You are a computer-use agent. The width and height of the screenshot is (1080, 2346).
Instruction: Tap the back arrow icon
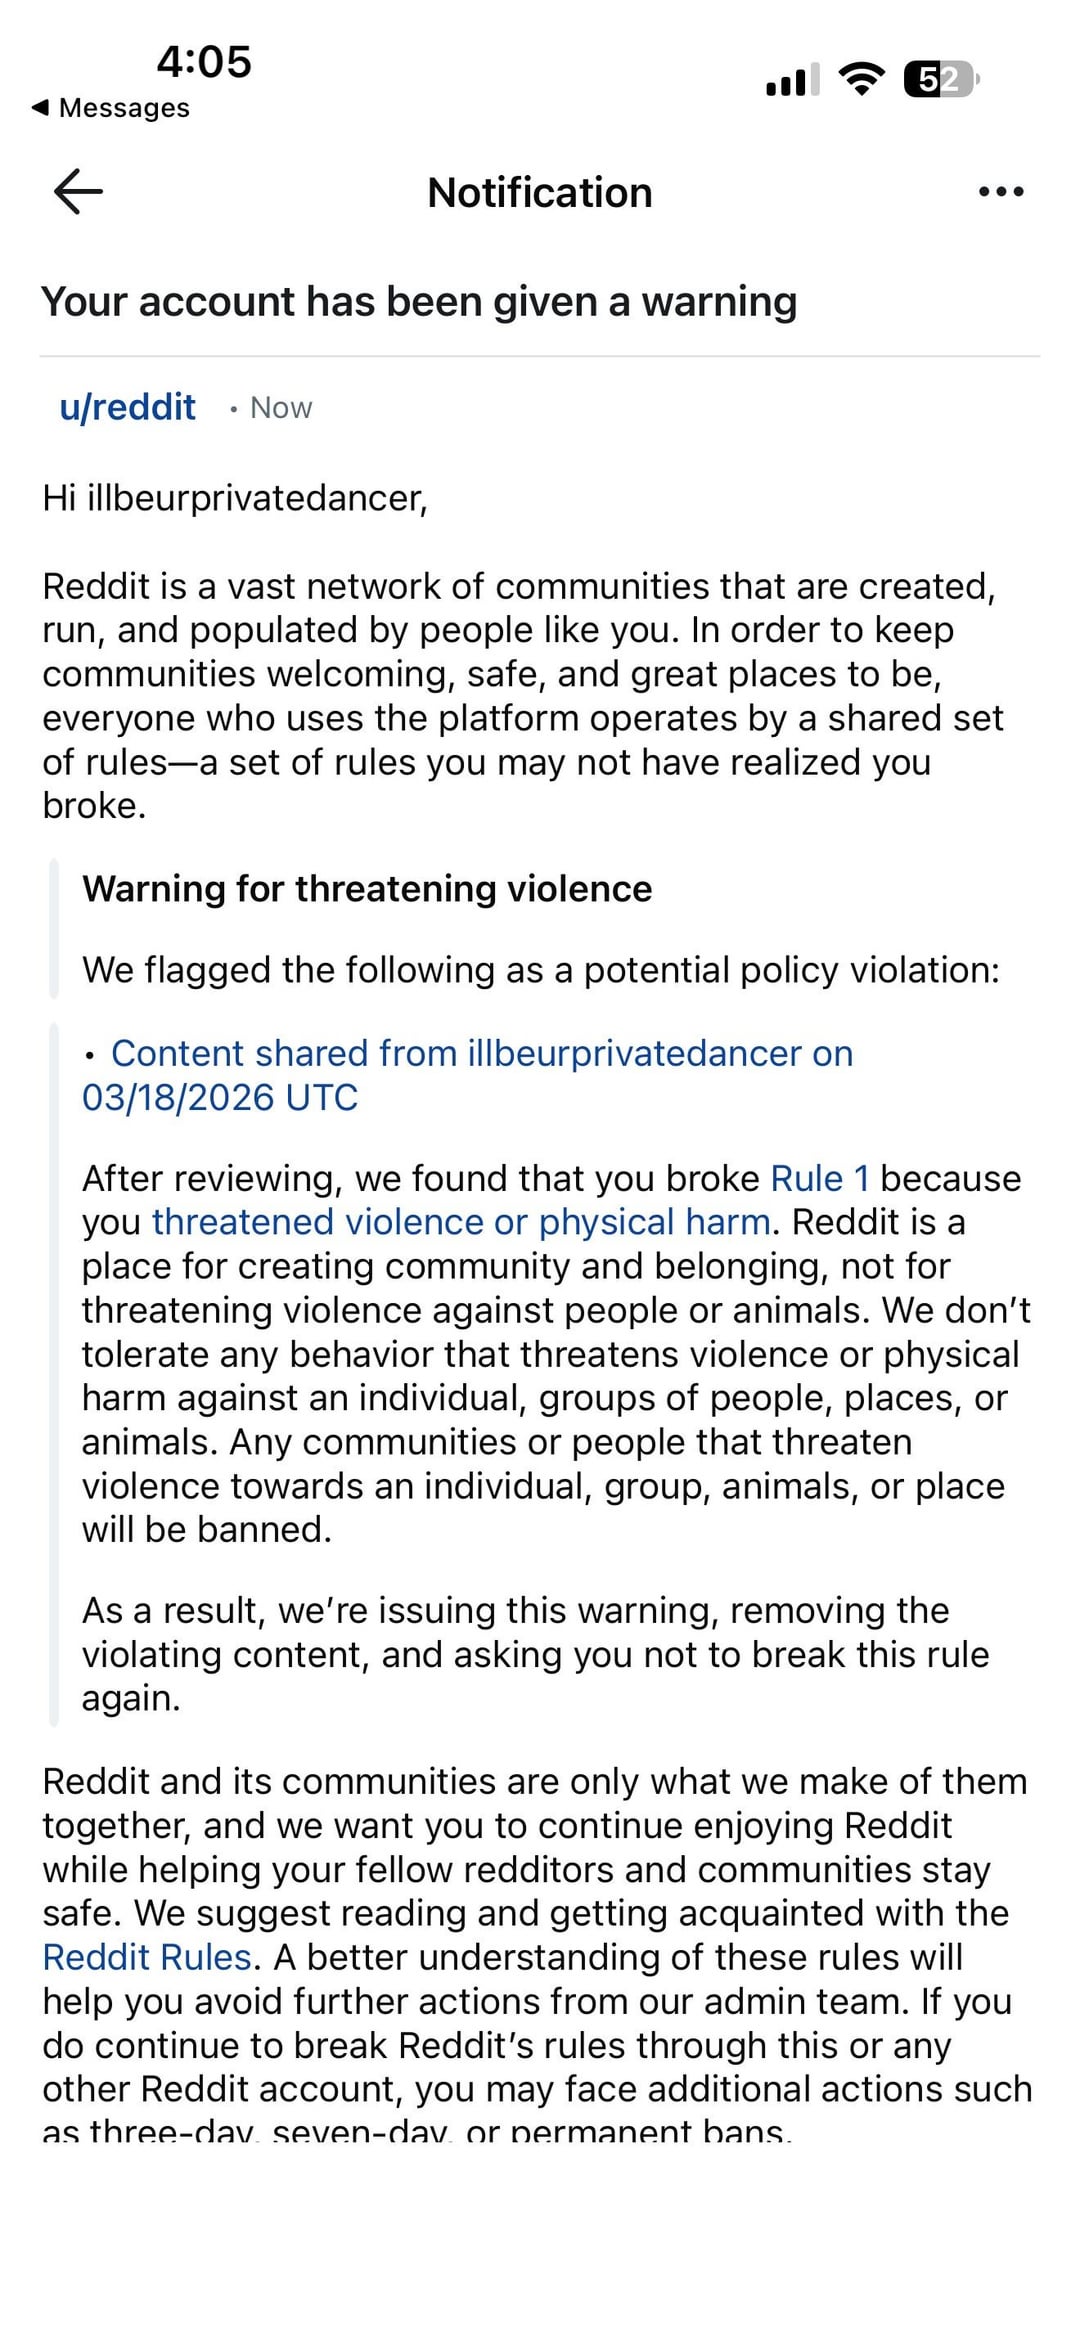(78, 191)
